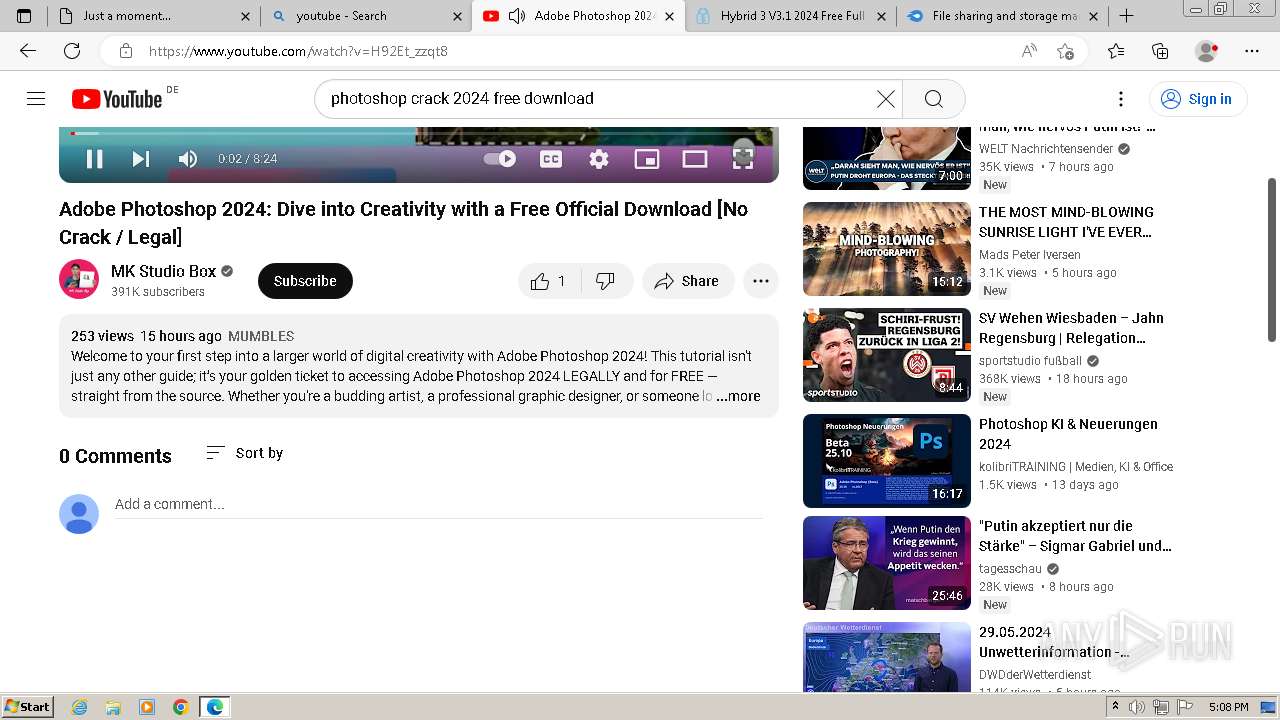The width and height of the screenshot is (1280, 720).
Task: Open the system tray volume icon
Action: 1137,707
